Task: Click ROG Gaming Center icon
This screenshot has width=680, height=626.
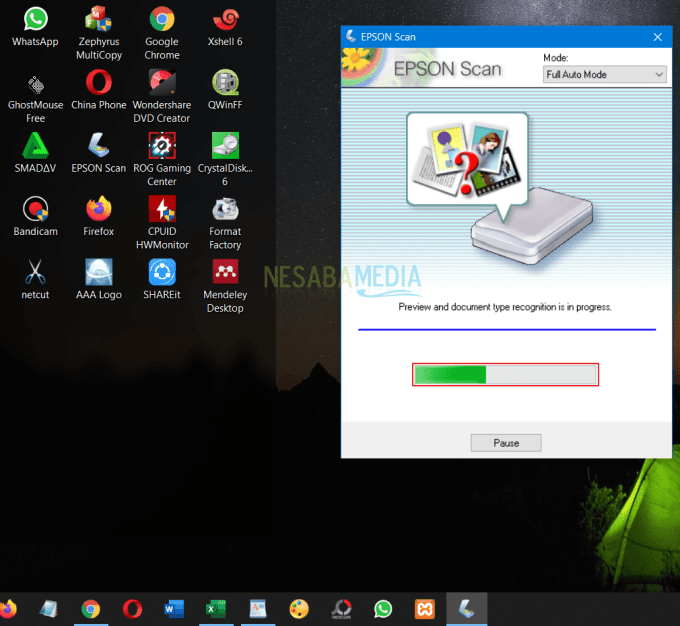Action: point(162,160)
